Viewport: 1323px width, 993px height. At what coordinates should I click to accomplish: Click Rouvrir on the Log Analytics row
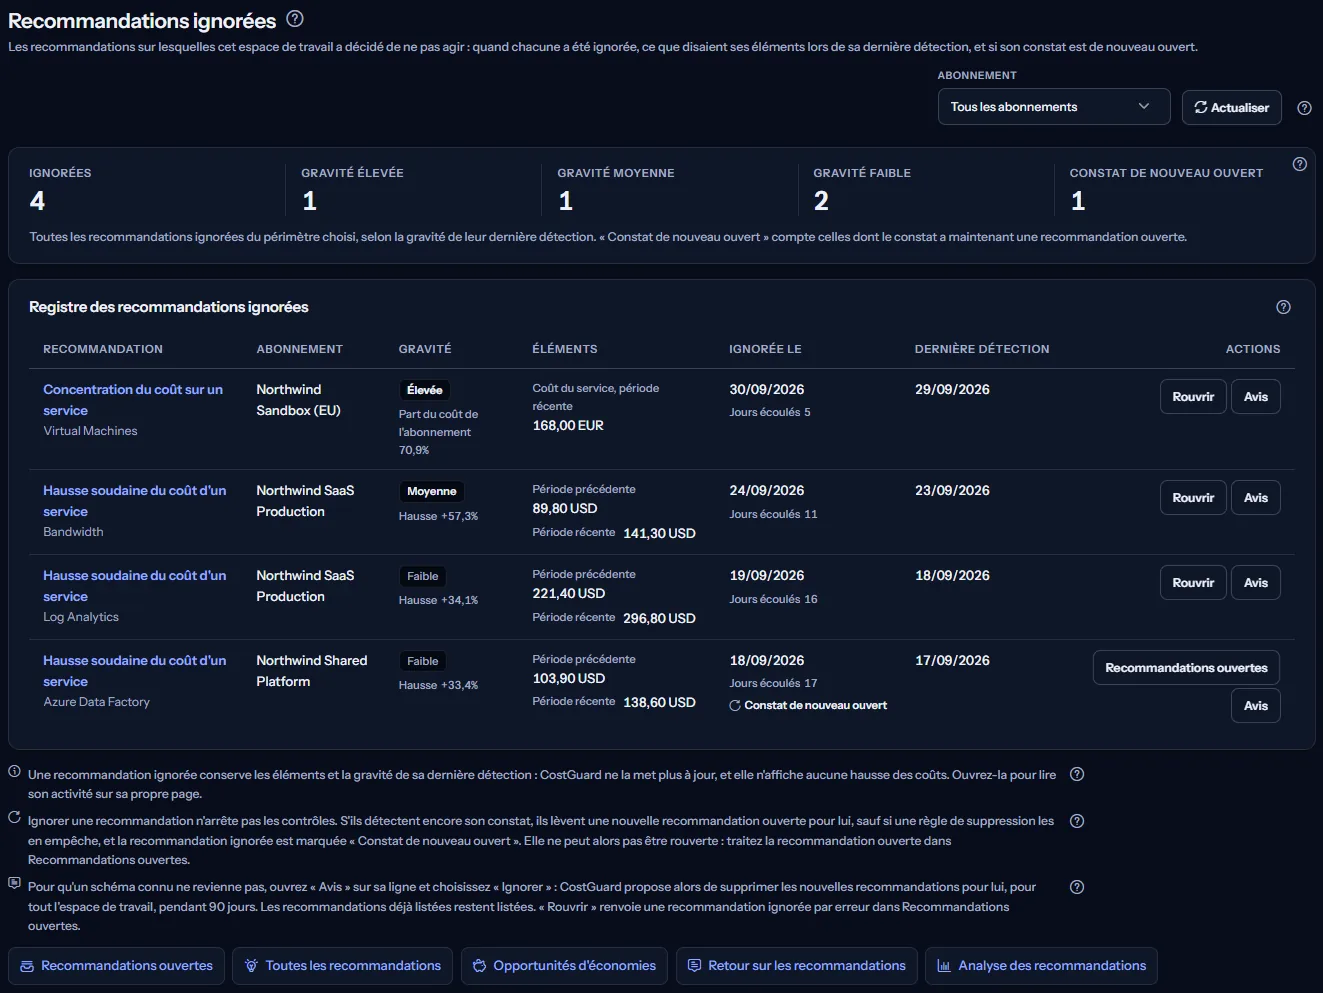click(1193, 583)
